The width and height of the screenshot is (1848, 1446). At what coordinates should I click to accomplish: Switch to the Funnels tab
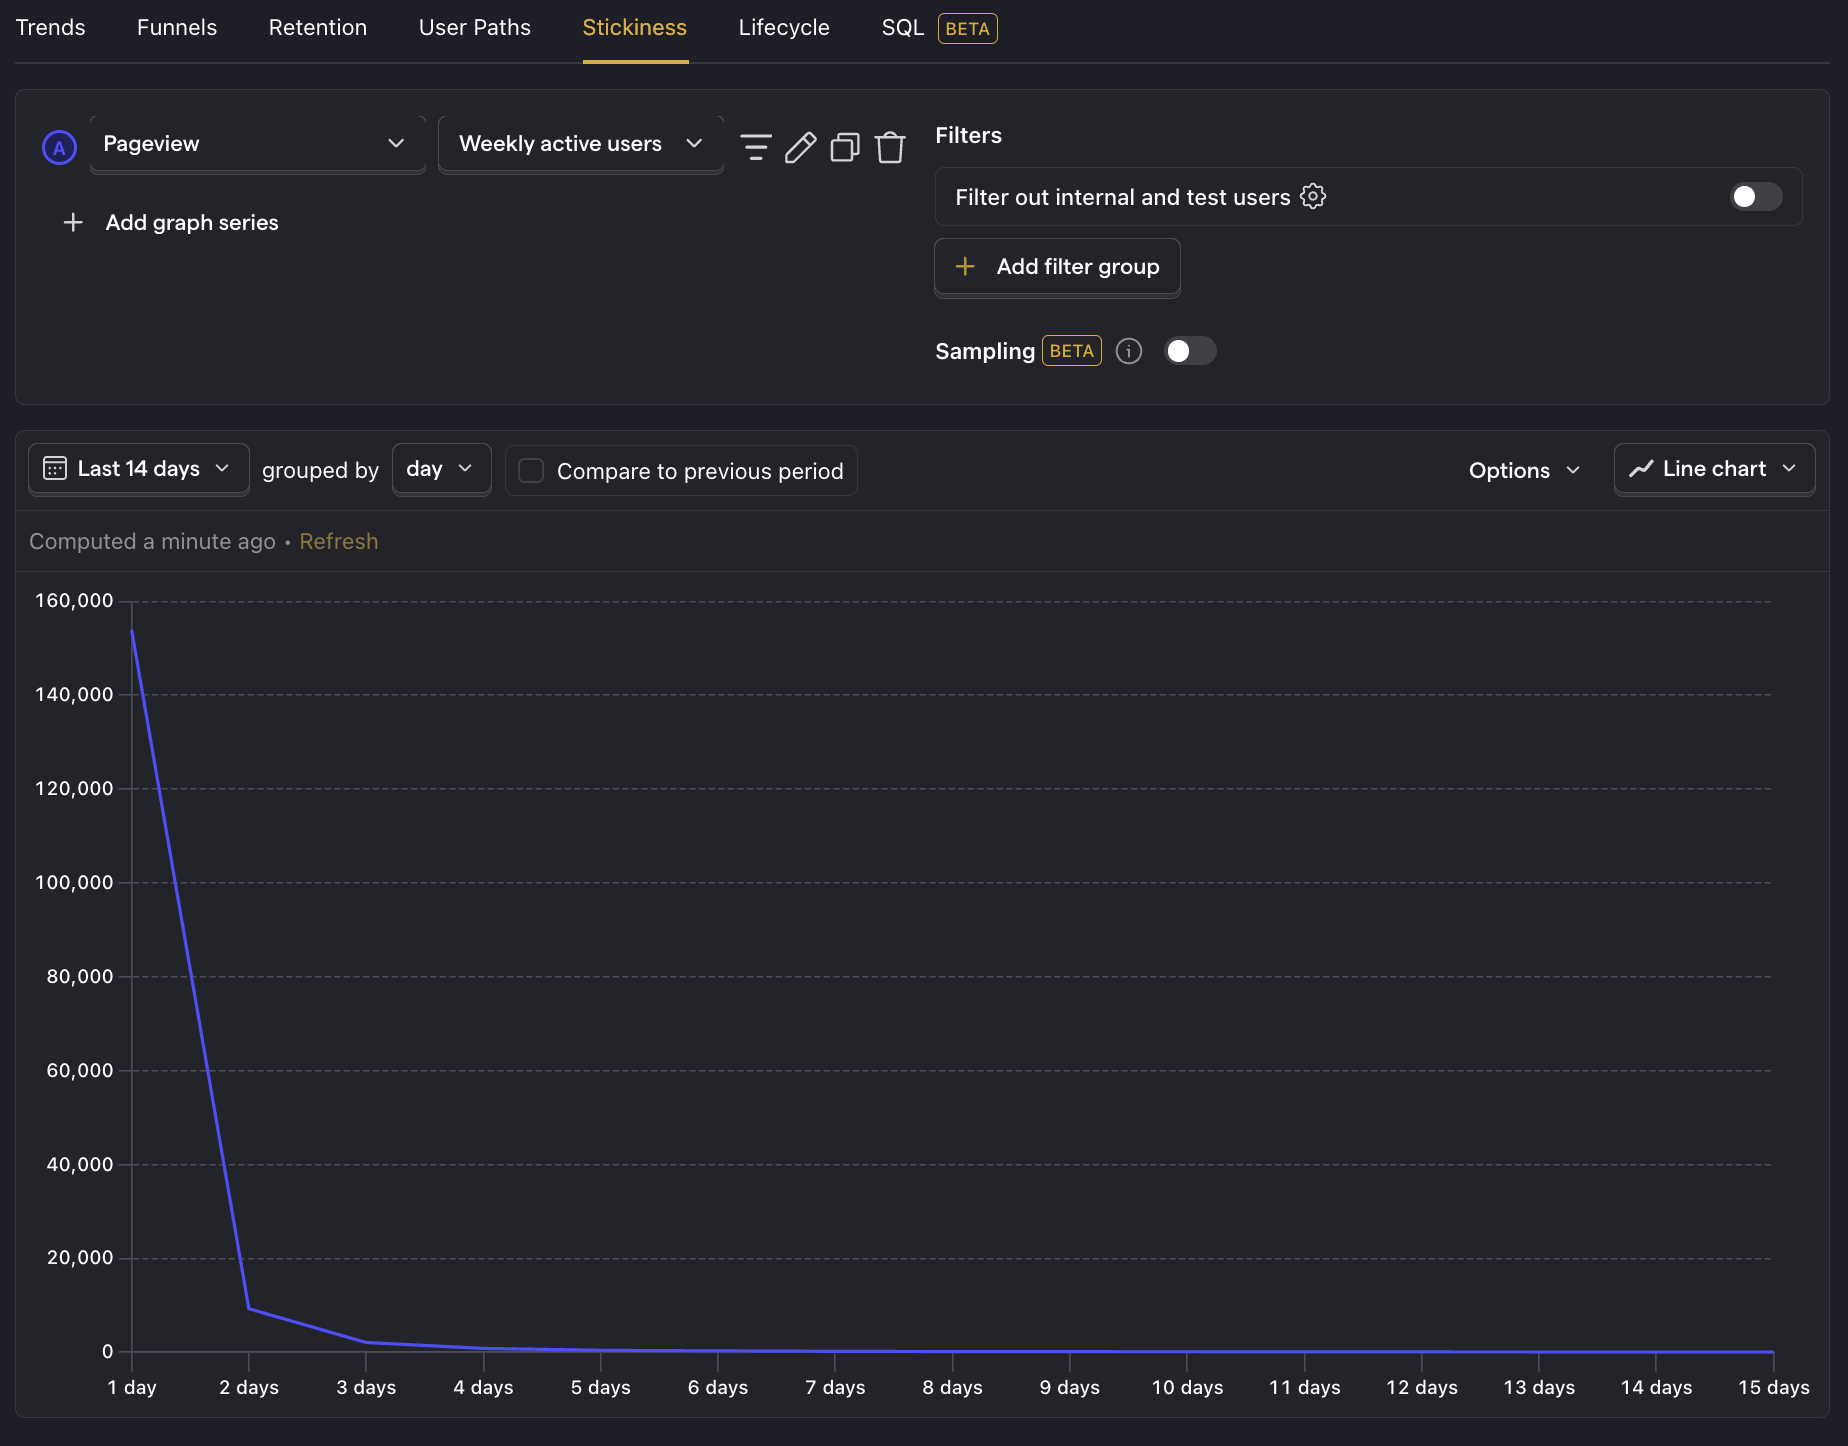pyautogui.click(x=177, y=28)
